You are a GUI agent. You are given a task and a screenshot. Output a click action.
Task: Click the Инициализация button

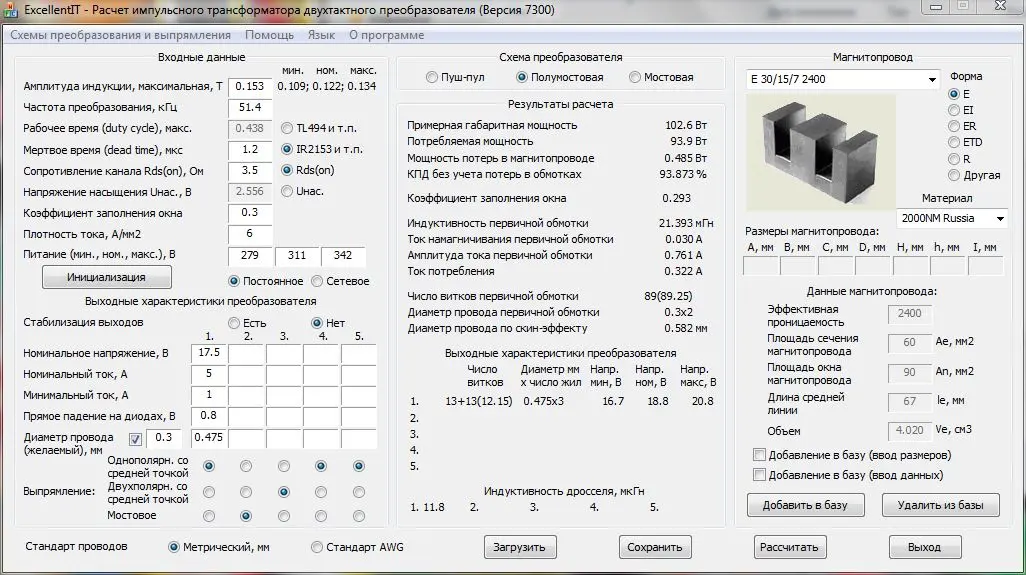(107, 277)
